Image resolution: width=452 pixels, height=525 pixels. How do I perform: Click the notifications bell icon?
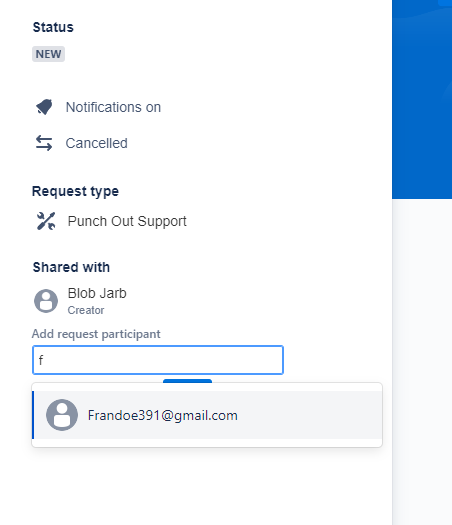(44, 107)
